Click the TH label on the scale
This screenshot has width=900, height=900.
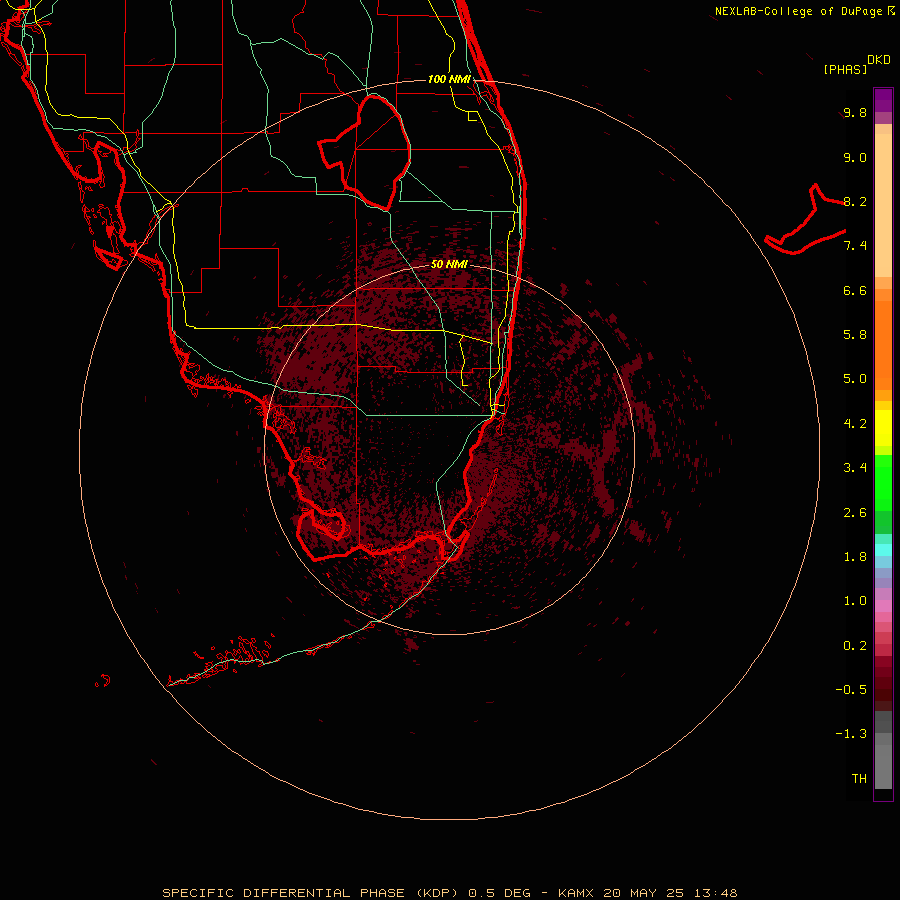pyautogui.click(x=859, y=778)
